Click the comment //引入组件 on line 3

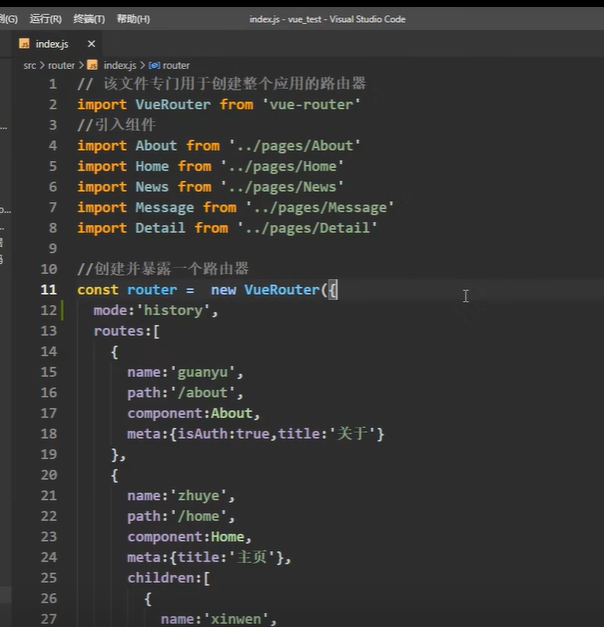pyautogui.click(x=116, y=125)
